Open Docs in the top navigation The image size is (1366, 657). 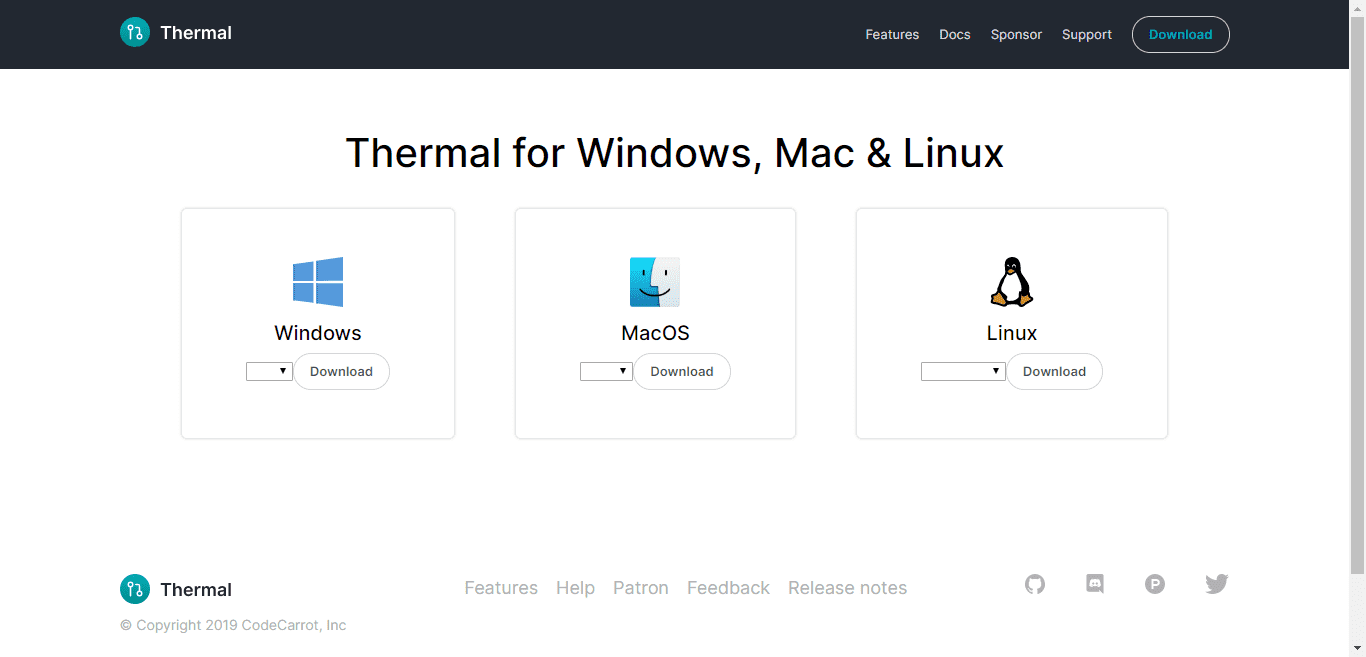[955, 34]
